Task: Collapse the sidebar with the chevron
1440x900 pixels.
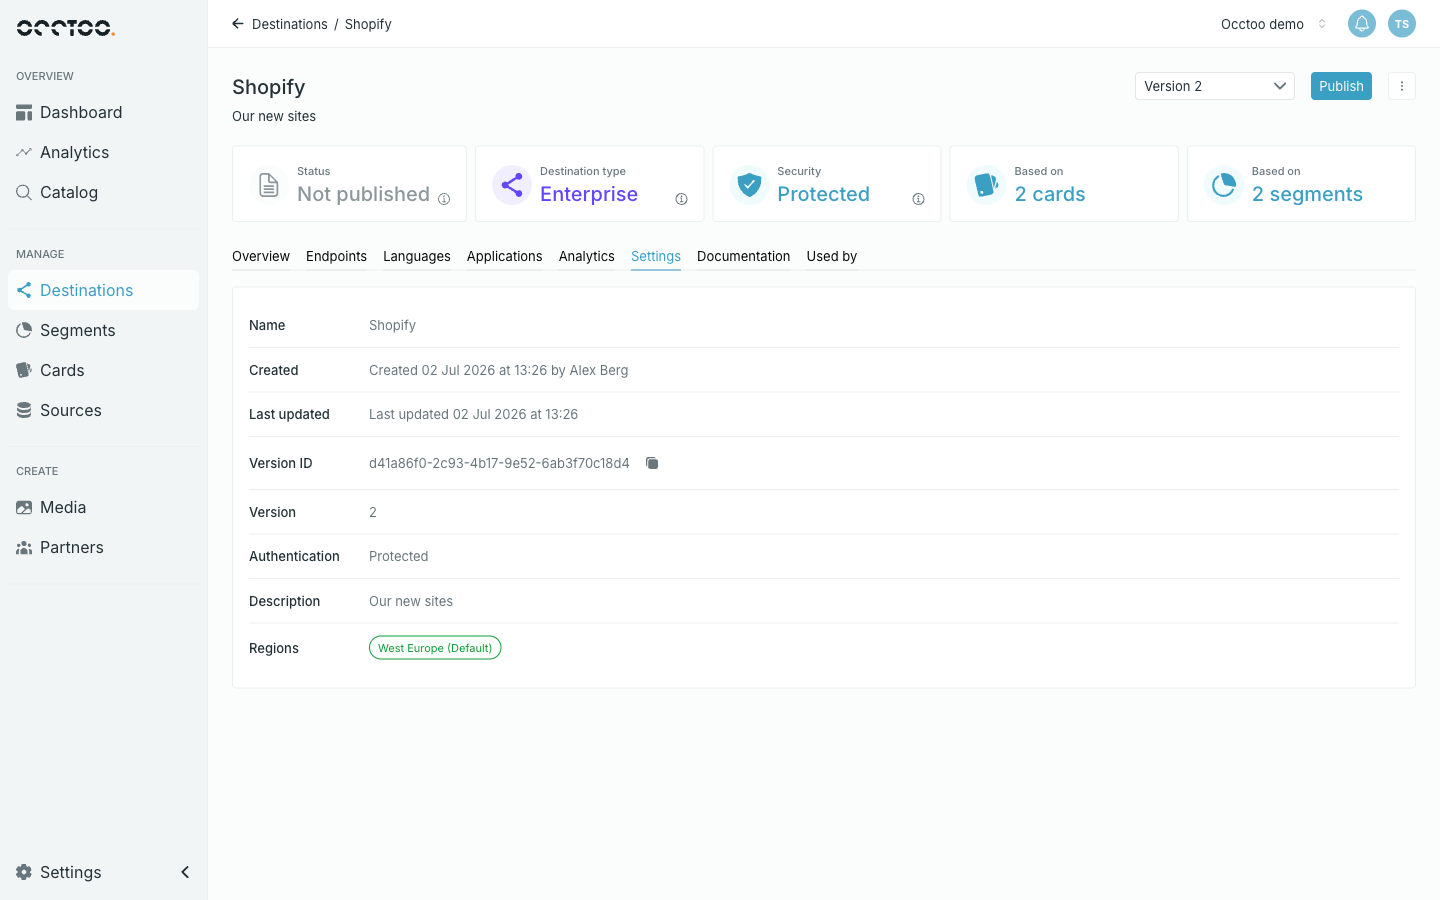Action: point(185,872)
